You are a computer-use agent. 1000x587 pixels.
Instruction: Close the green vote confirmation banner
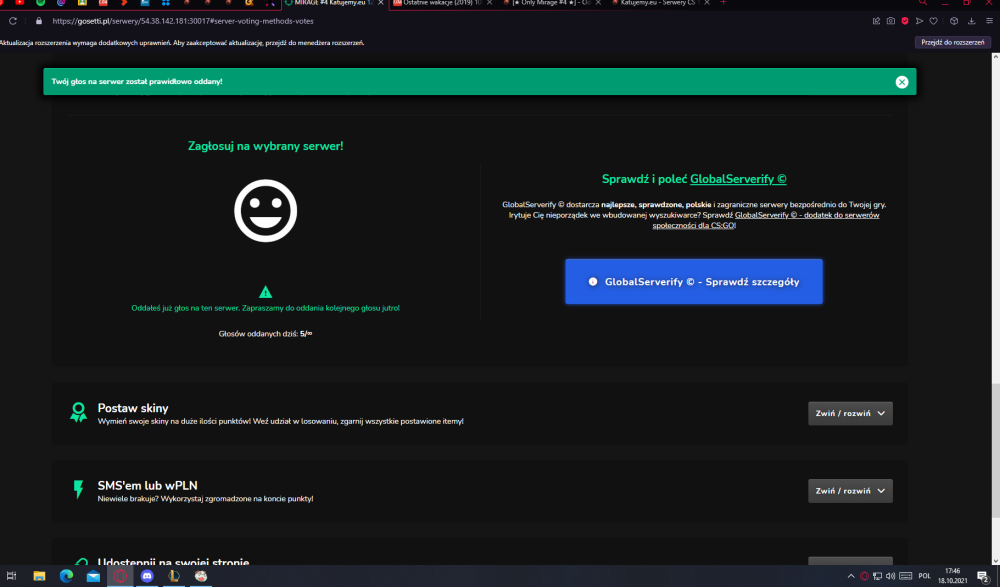901,82
